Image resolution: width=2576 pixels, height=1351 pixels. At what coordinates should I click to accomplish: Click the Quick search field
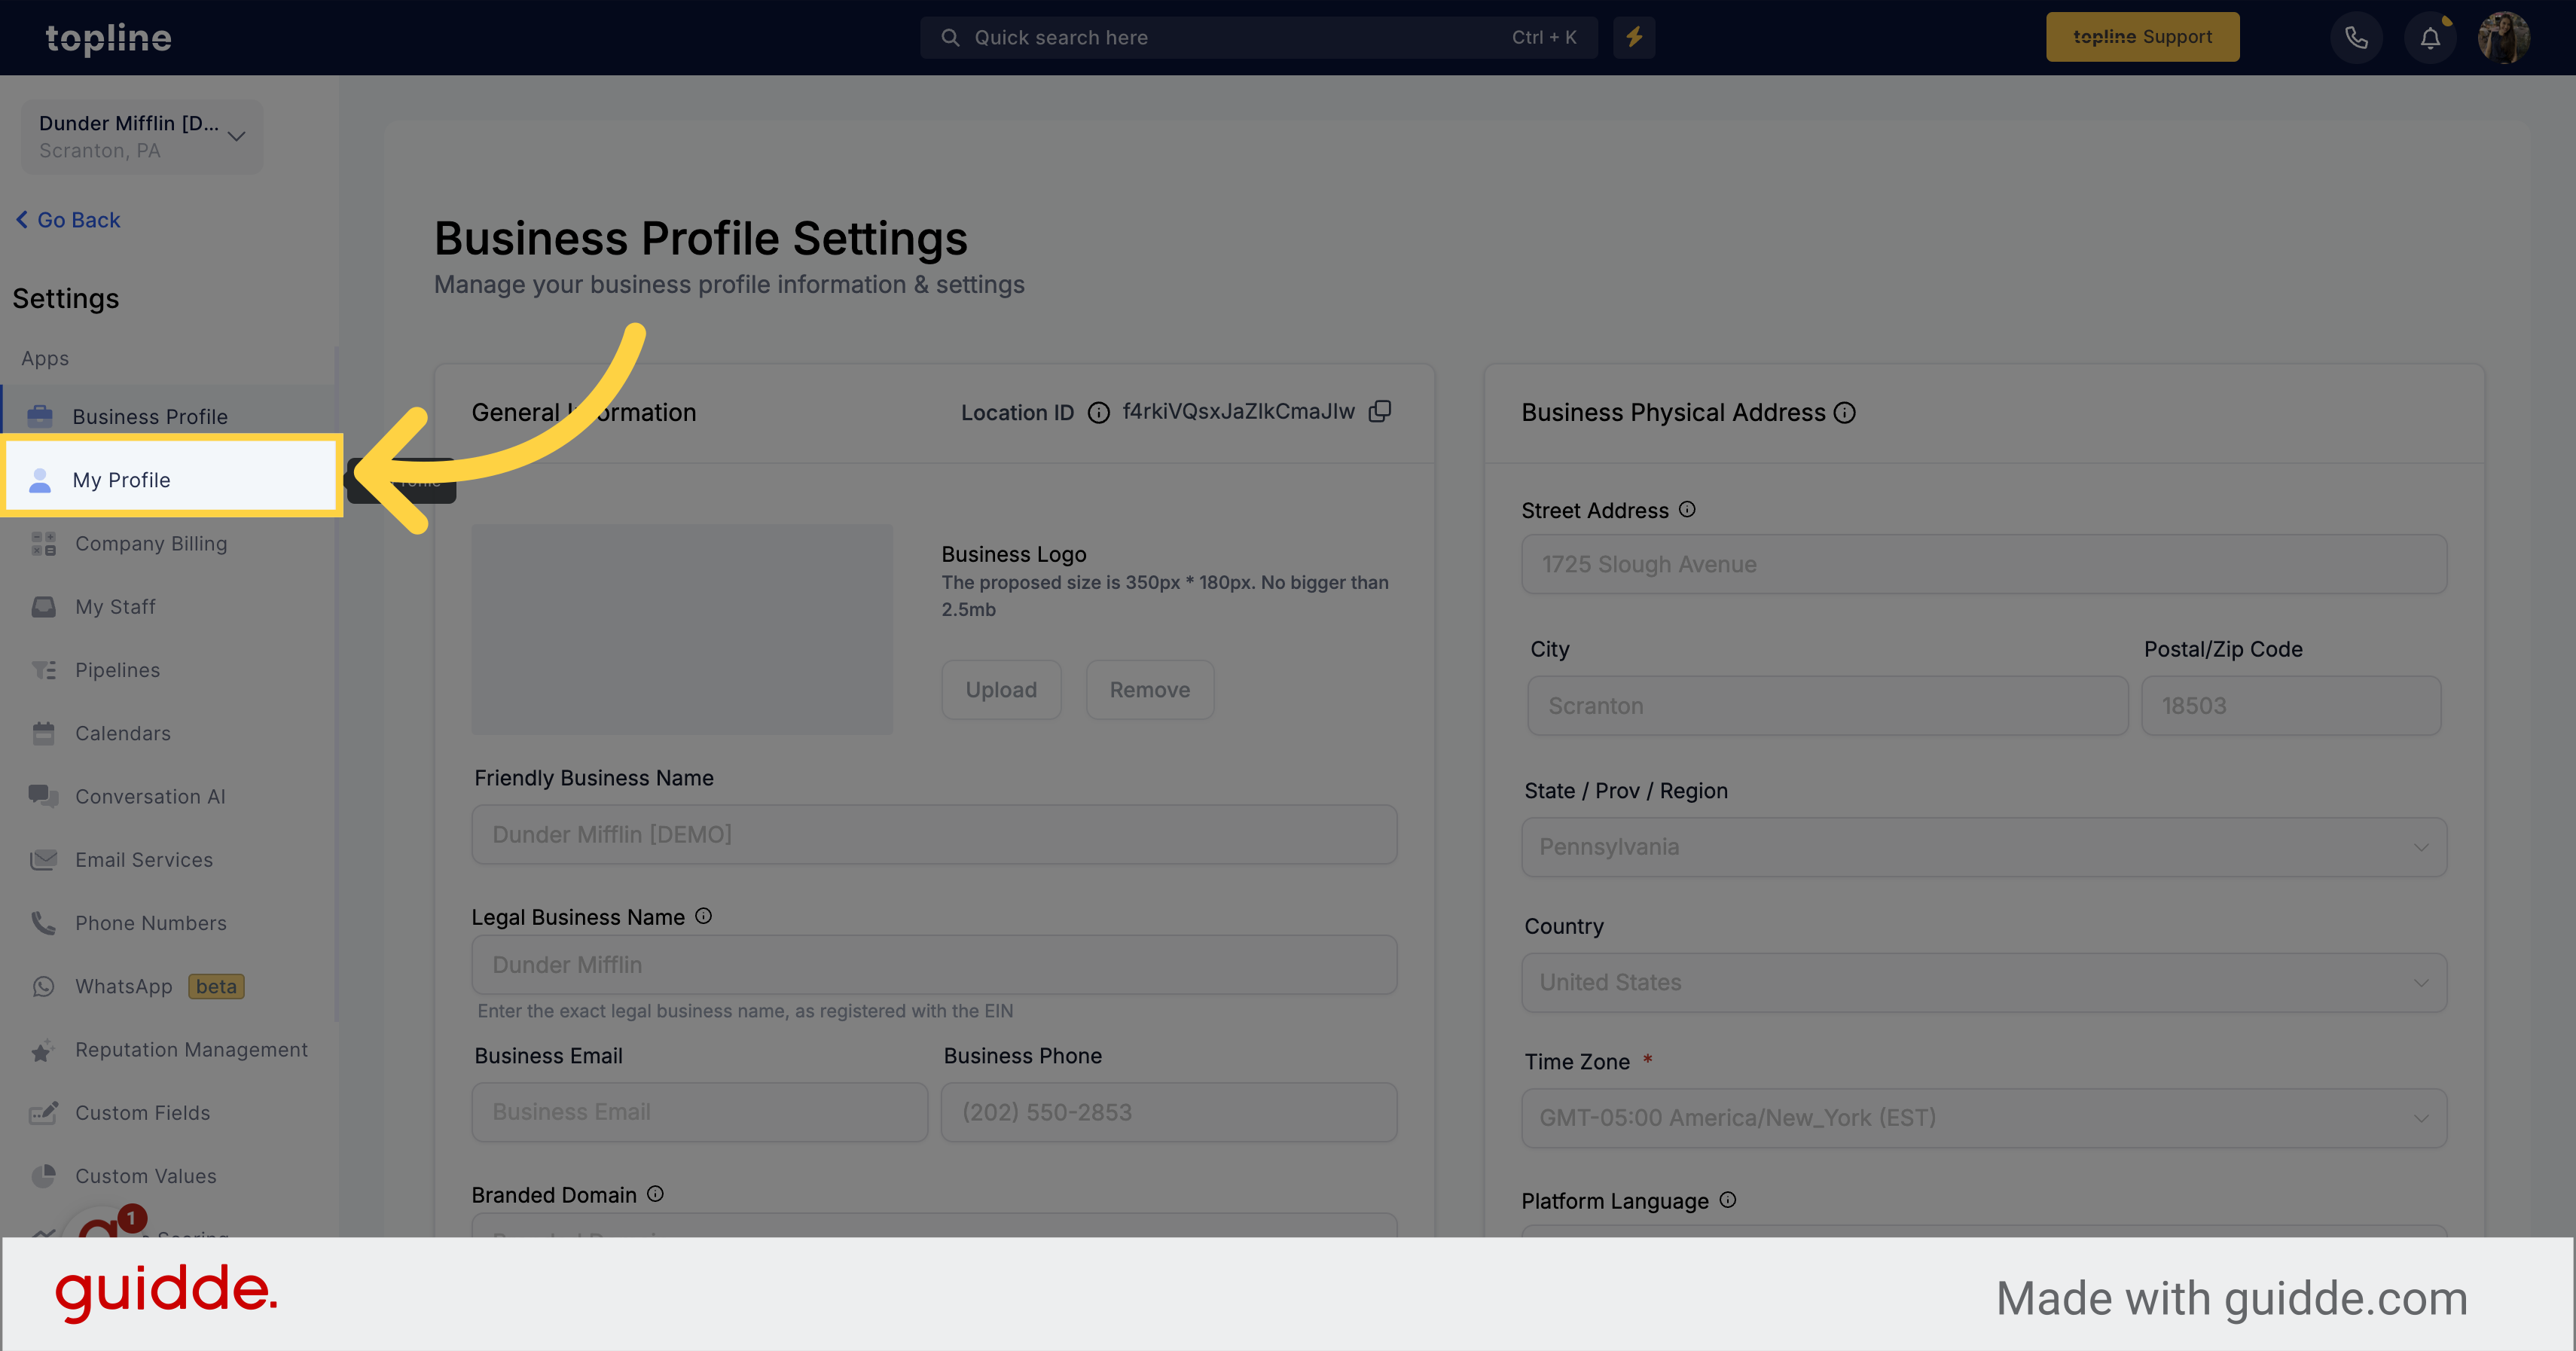tap(1258, 37)
